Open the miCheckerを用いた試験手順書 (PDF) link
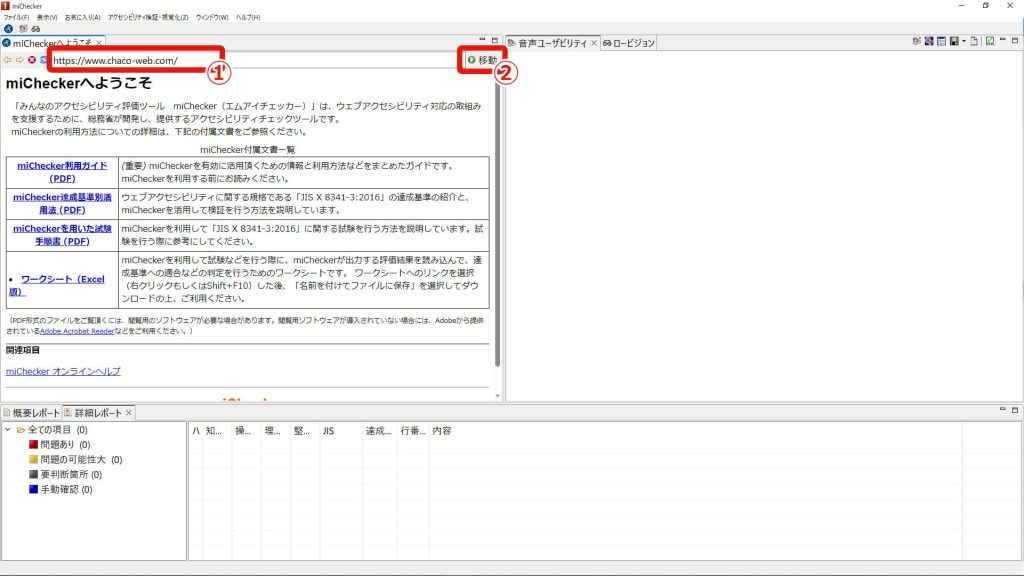Image resolution: width=1024 pixels, height=576 pixels. point(62,234)
